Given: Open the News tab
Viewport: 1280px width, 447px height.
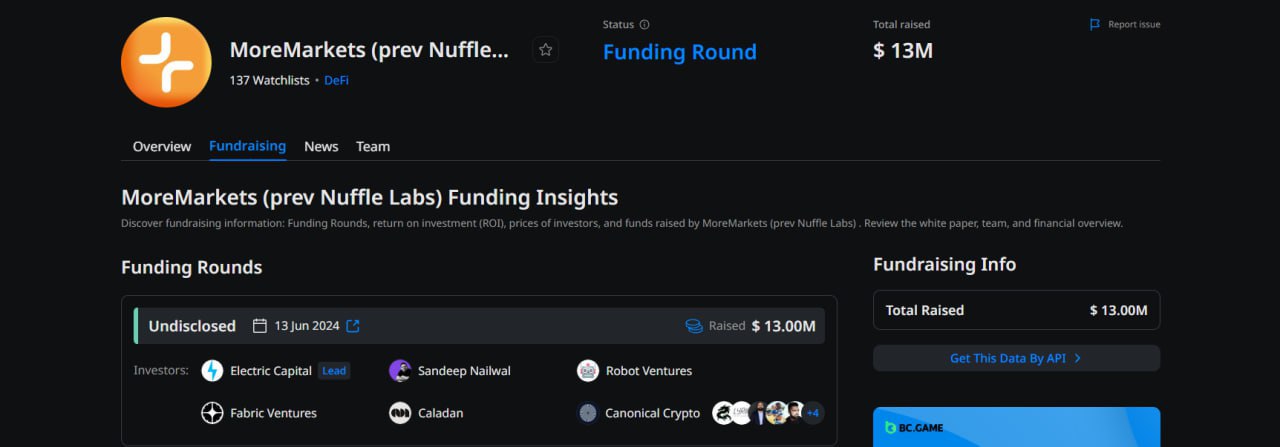Looking at the screenshot, I should click(x=321, y=147).
